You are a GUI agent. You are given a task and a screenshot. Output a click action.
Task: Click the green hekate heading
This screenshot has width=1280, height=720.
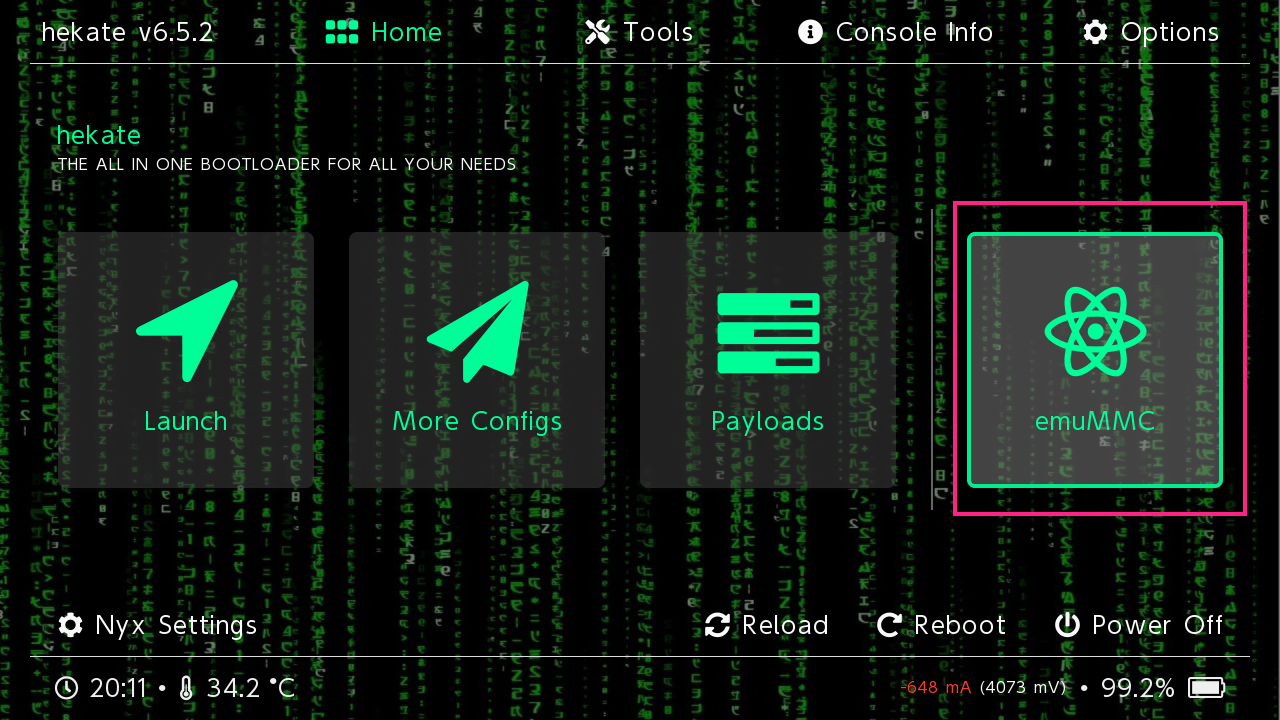[x=98, y=135]
